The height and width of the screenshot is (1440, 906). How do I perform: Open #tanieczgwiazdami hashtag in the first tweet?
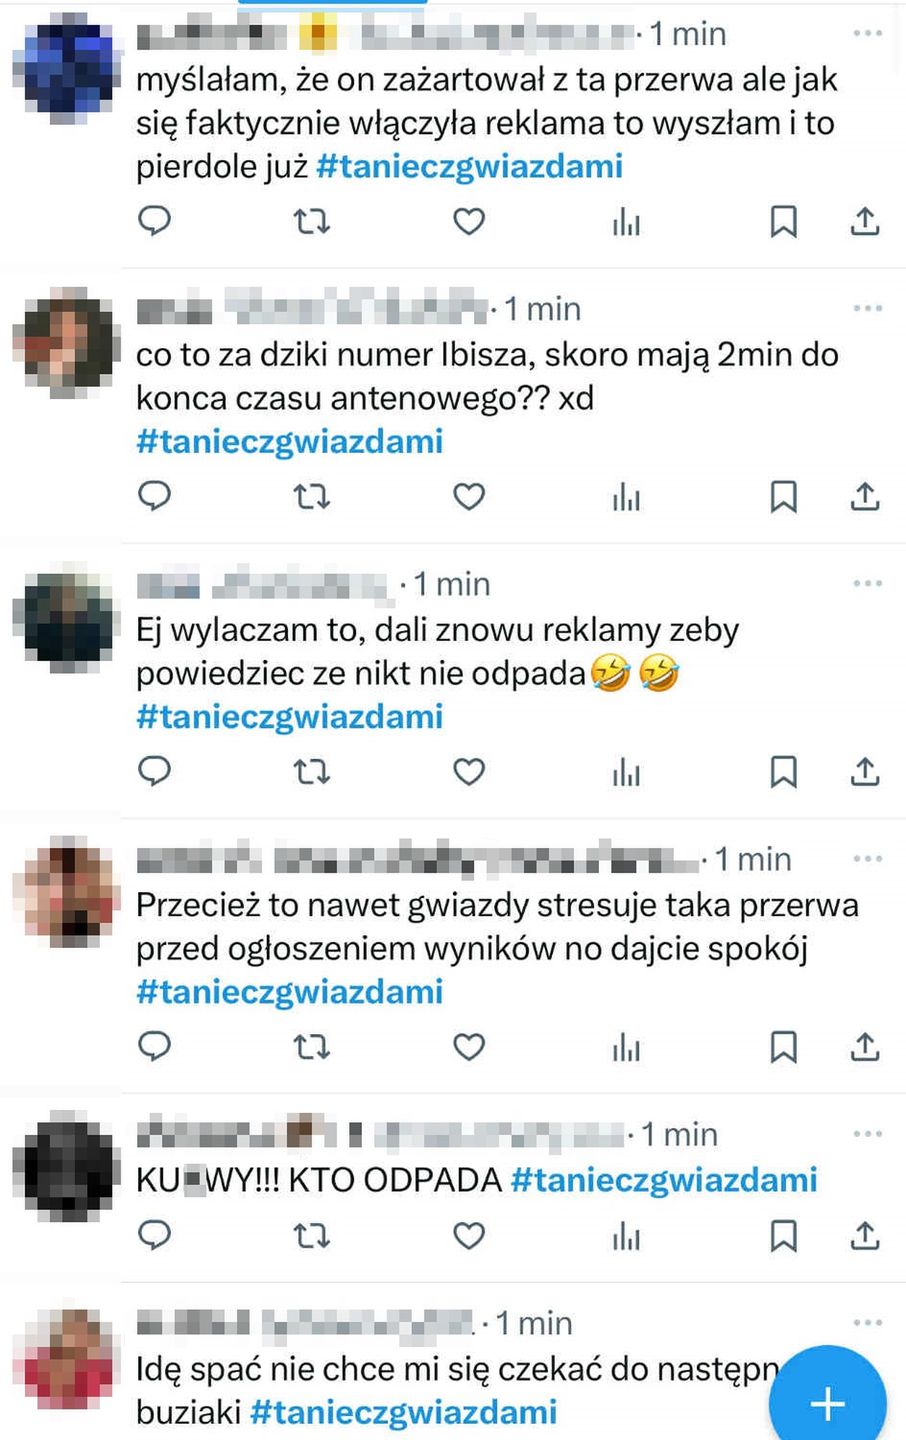click(x=469, y=166)
